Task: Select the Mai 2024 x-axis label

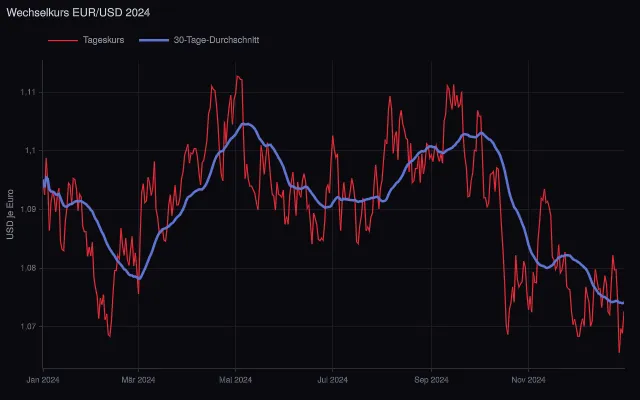Action: (x=236, y=380)
